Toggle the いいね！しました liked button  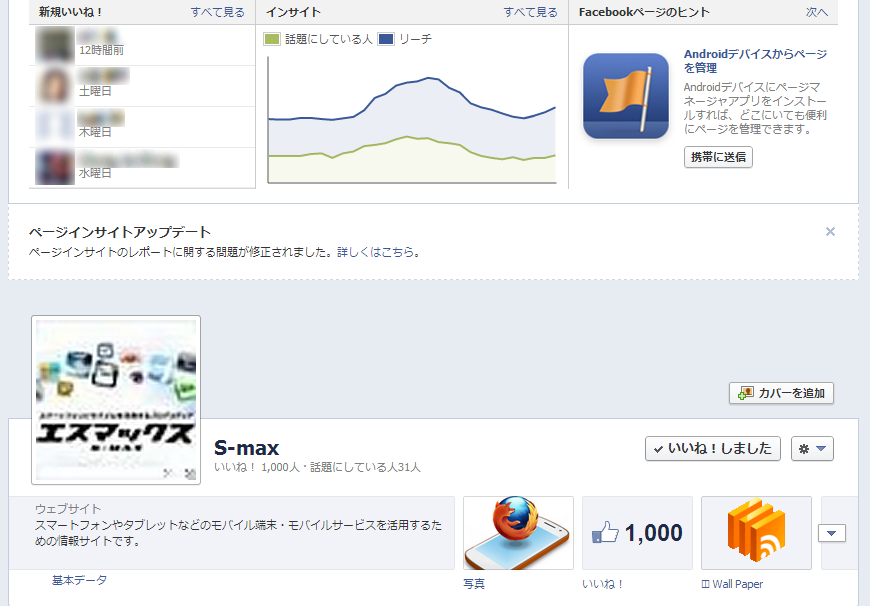(x=713, y=448)
